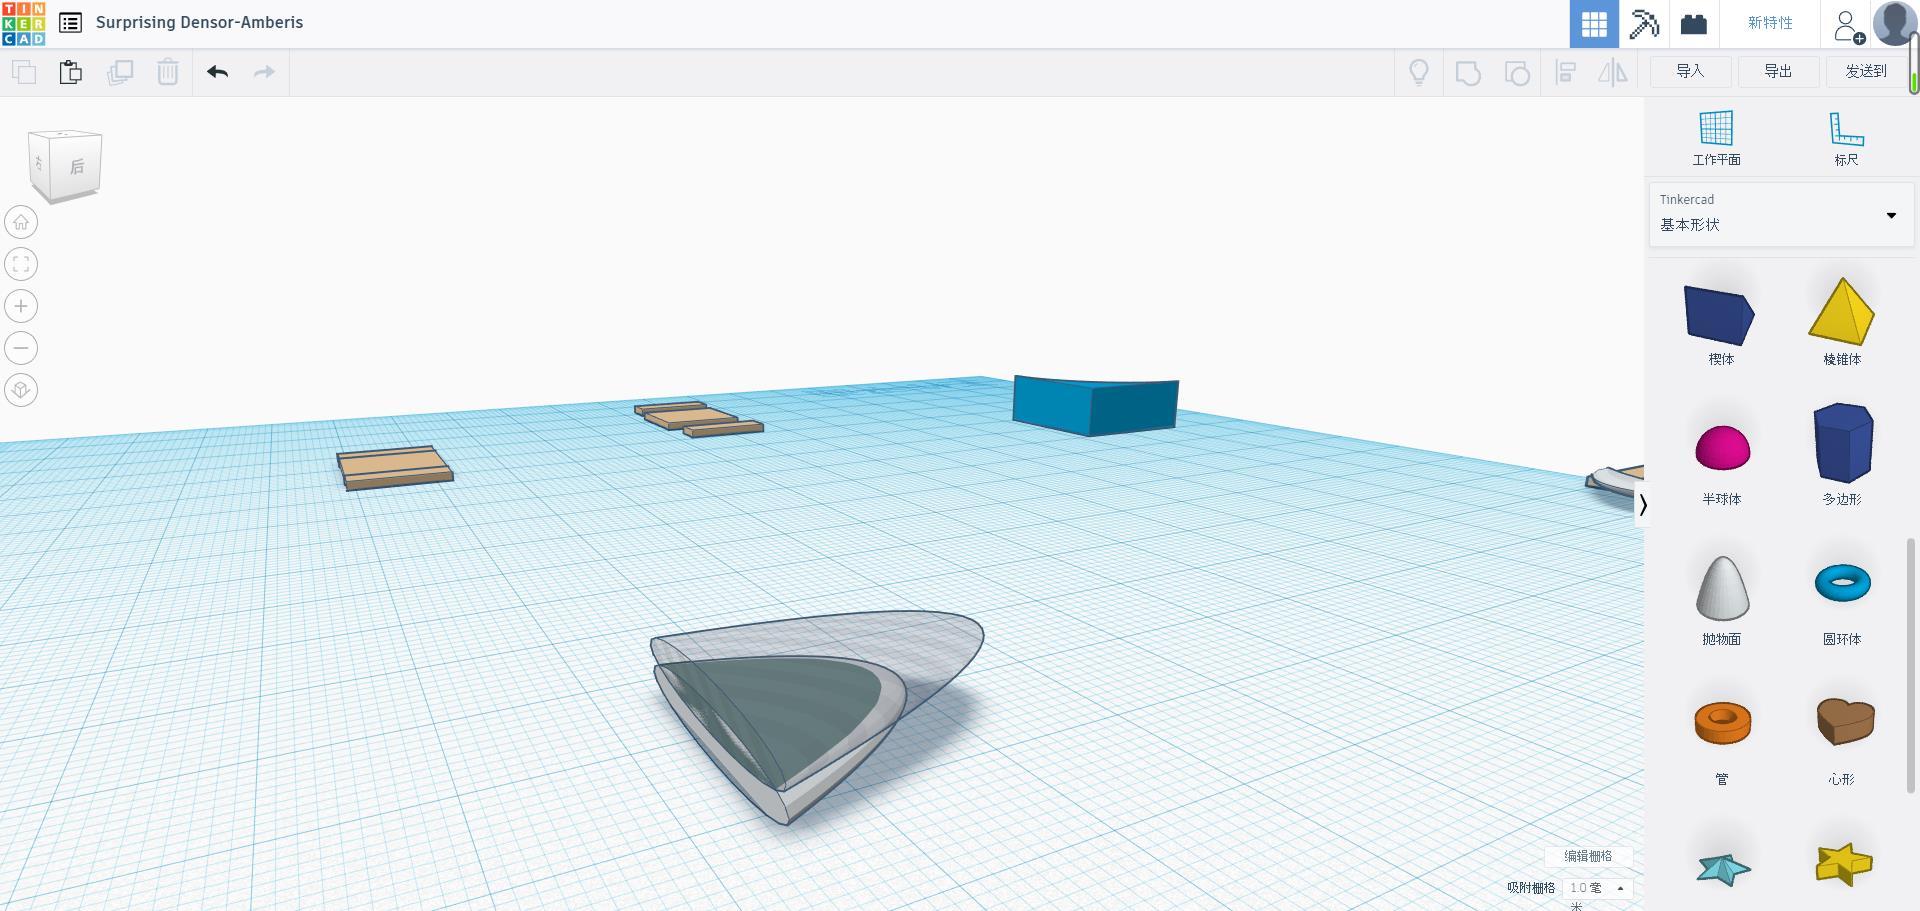Undo the last action

pos(218,72)
